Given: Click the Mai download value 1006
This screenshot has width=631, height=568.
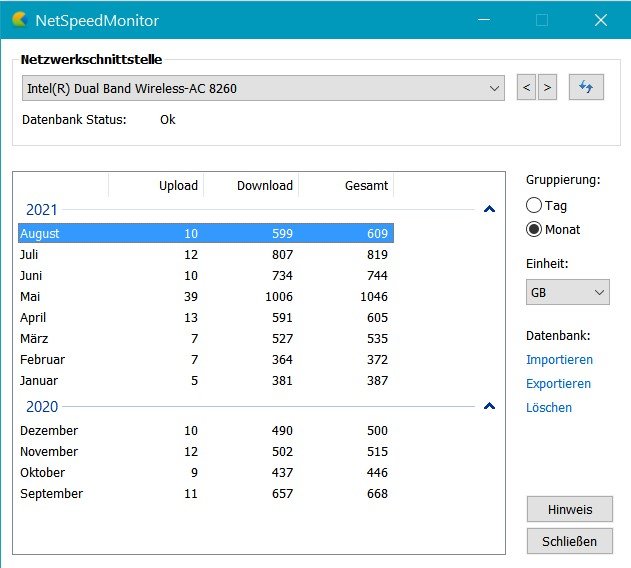Looking at the screenshot, I should click(x=279, y=297).
